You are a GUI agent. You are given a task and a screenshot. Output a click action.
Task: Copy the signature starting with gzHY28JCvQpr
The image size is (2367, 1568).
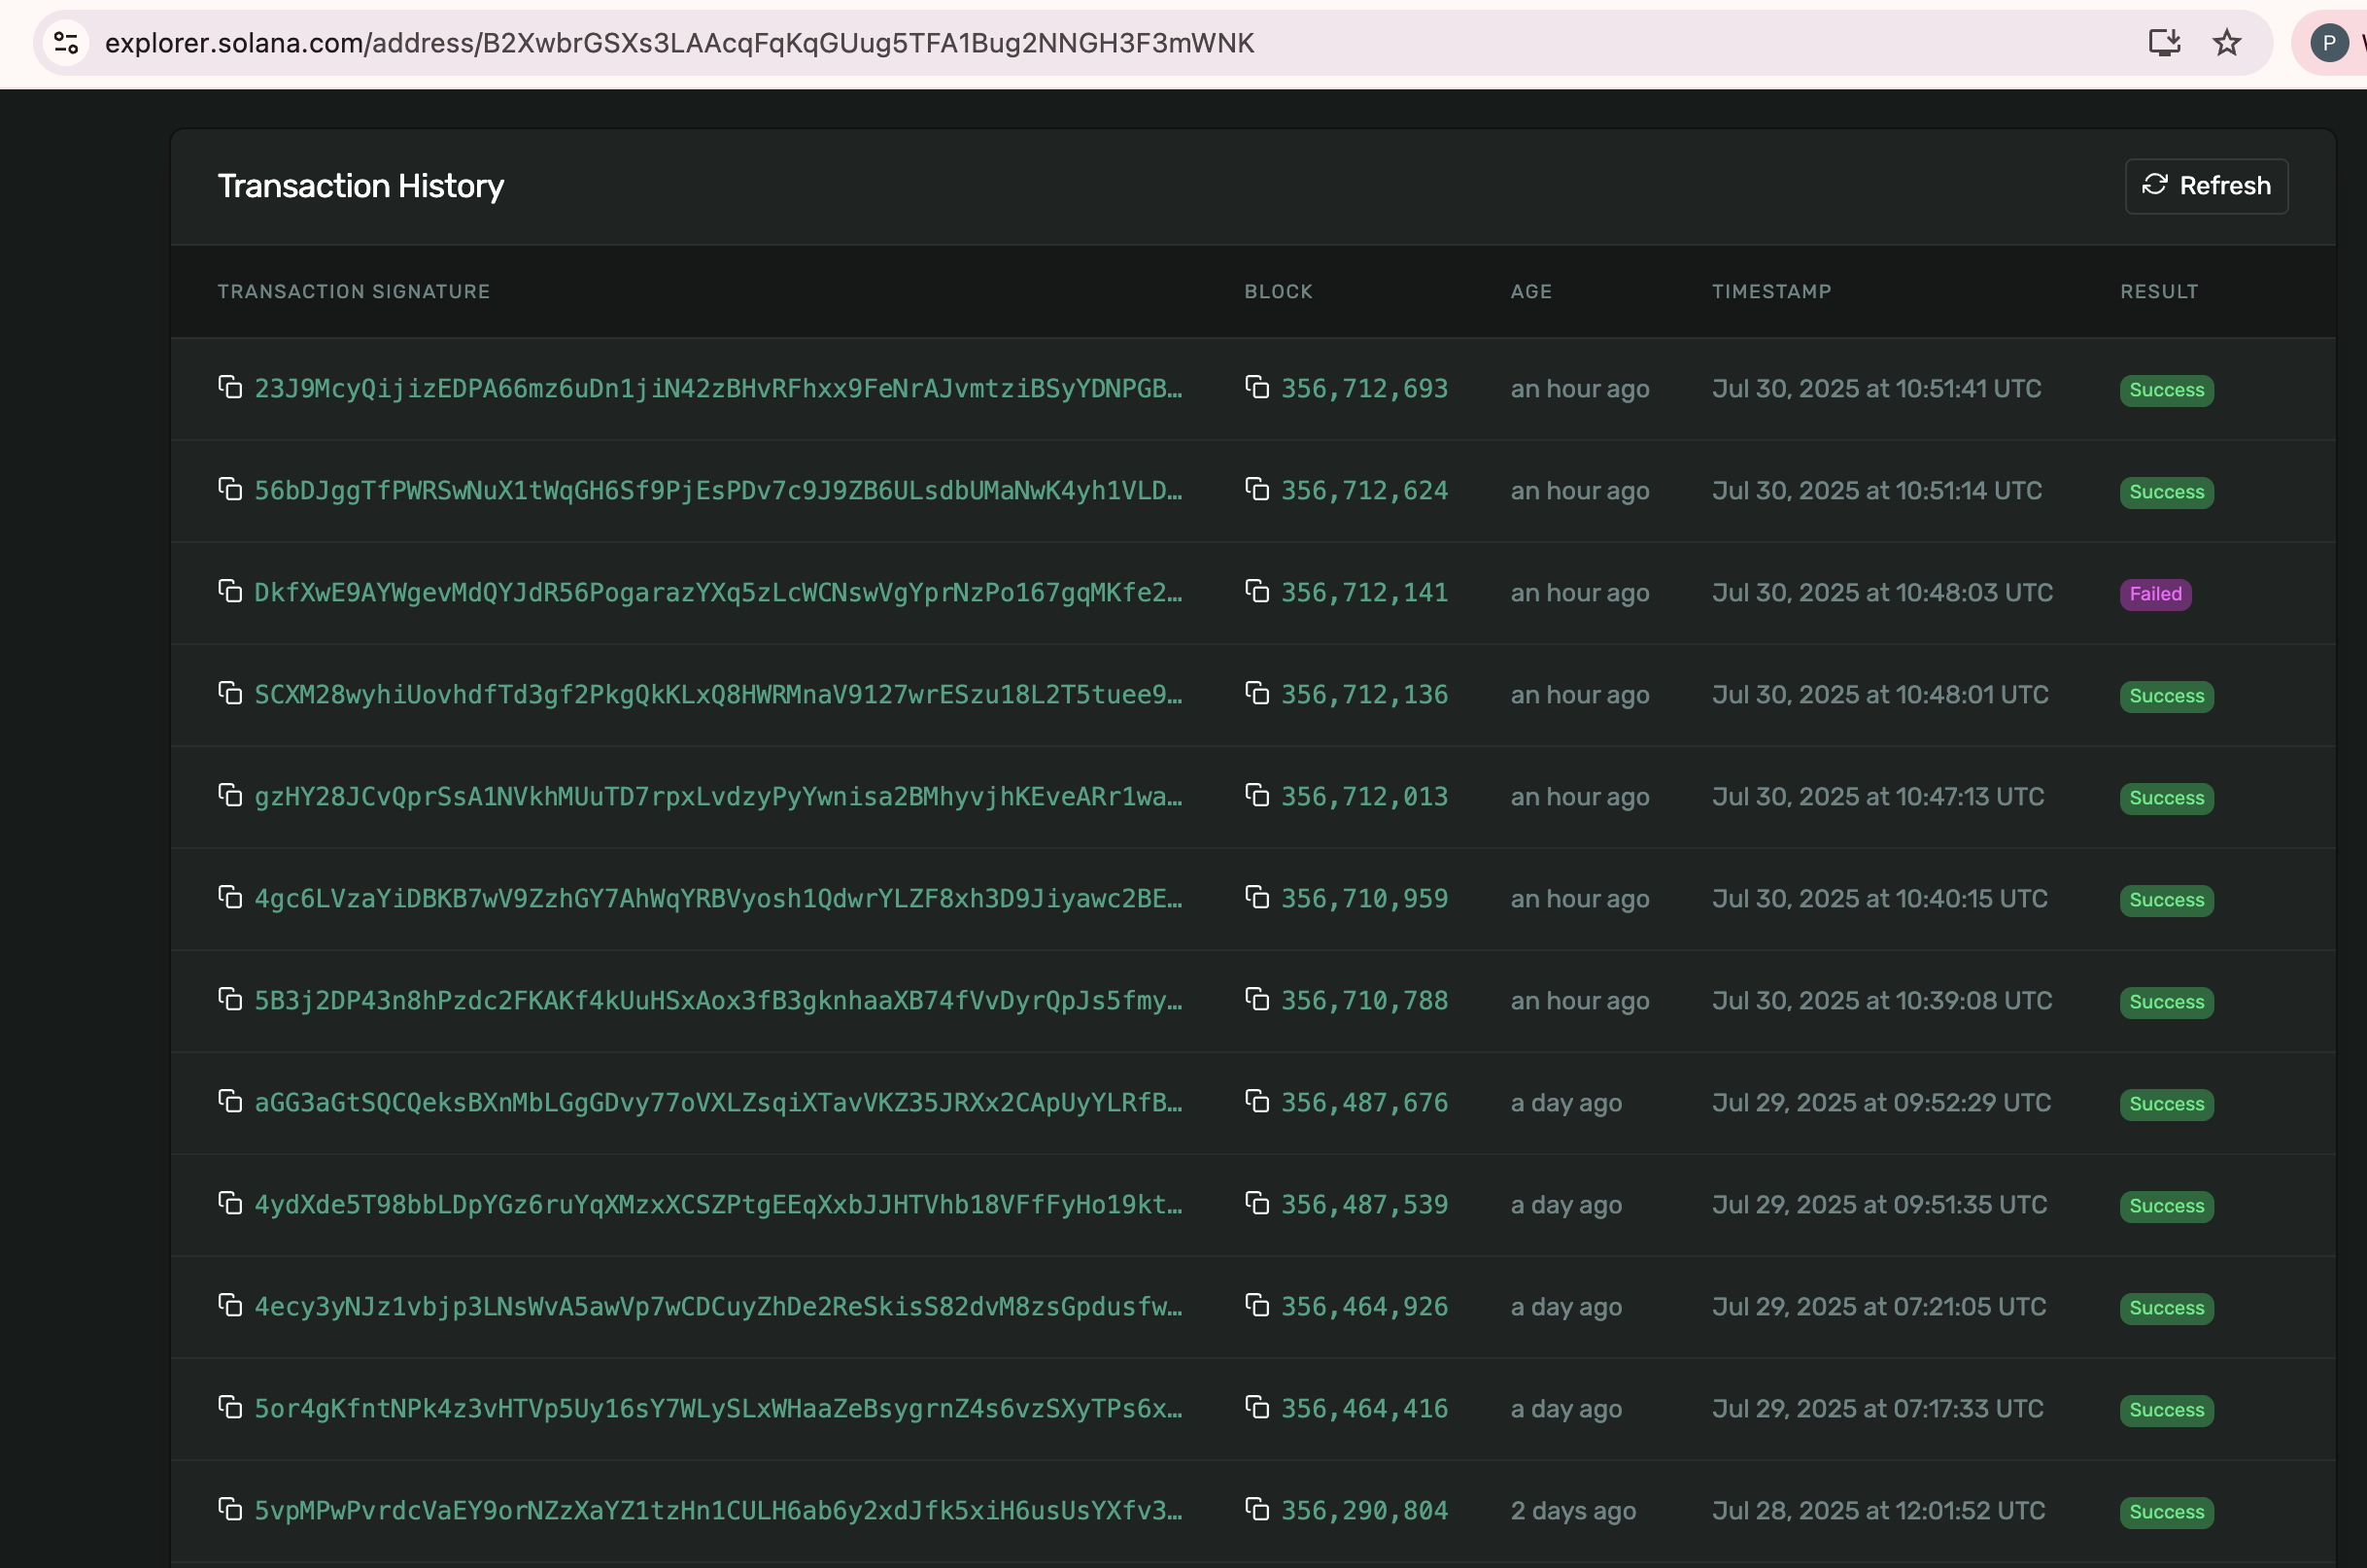point(231,796)
